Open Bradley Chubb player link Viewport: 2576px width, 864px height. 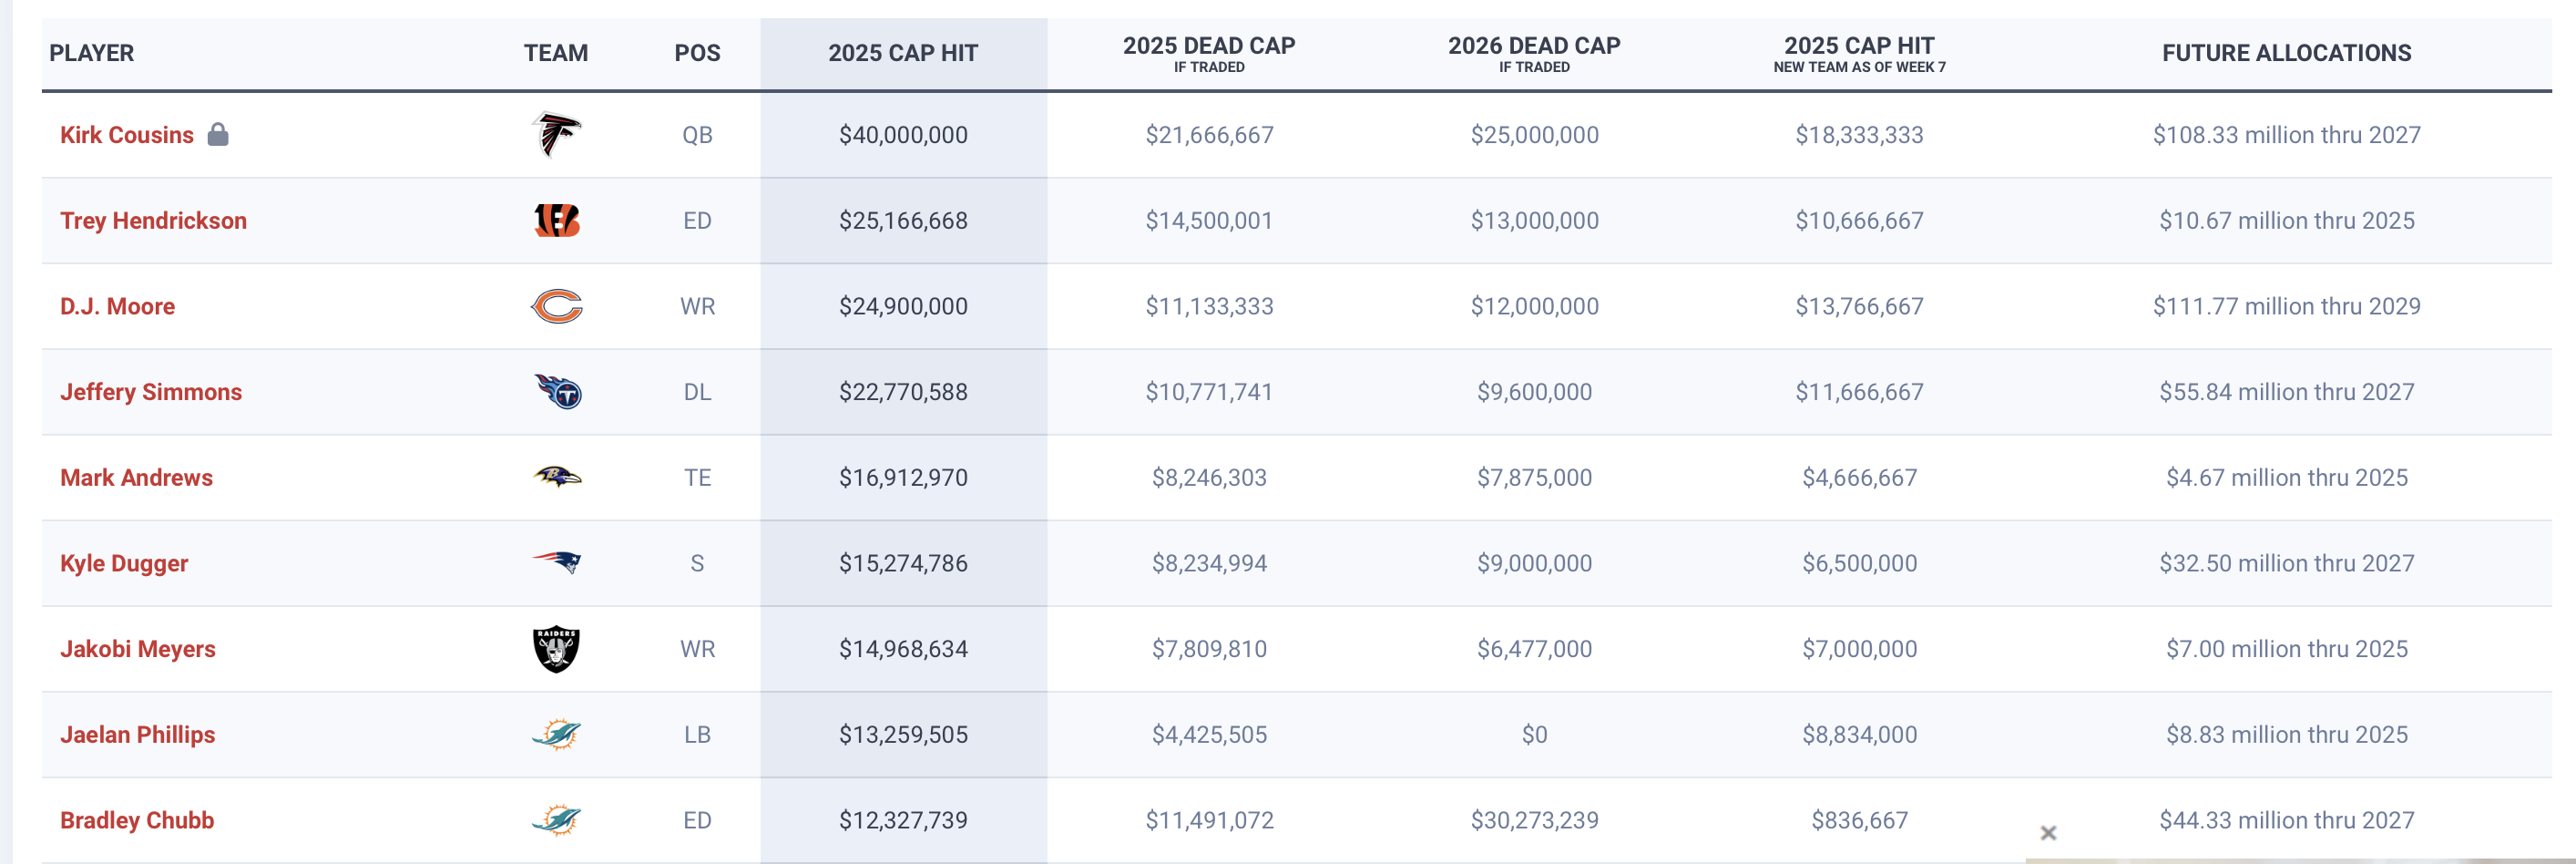[x=137, y=820]
